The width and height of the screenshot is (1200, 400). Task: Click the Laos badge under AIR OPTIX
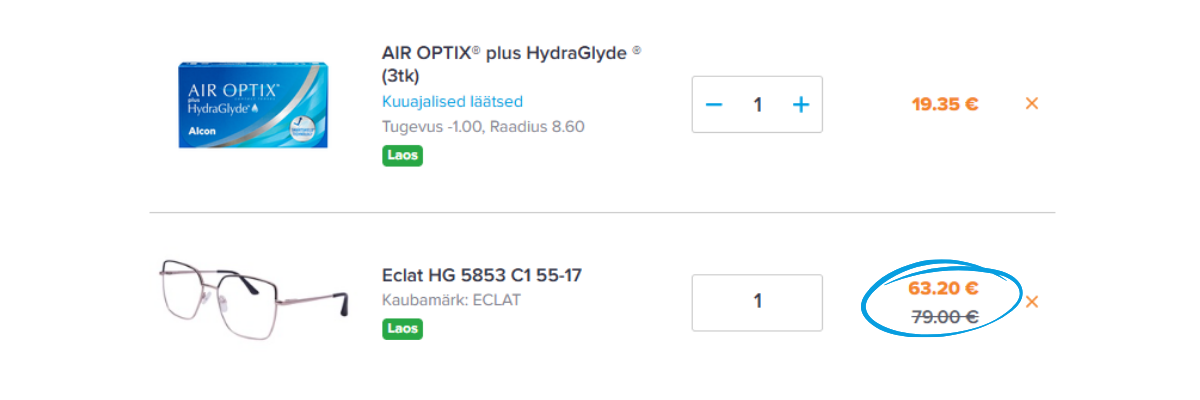click(402, 155)
